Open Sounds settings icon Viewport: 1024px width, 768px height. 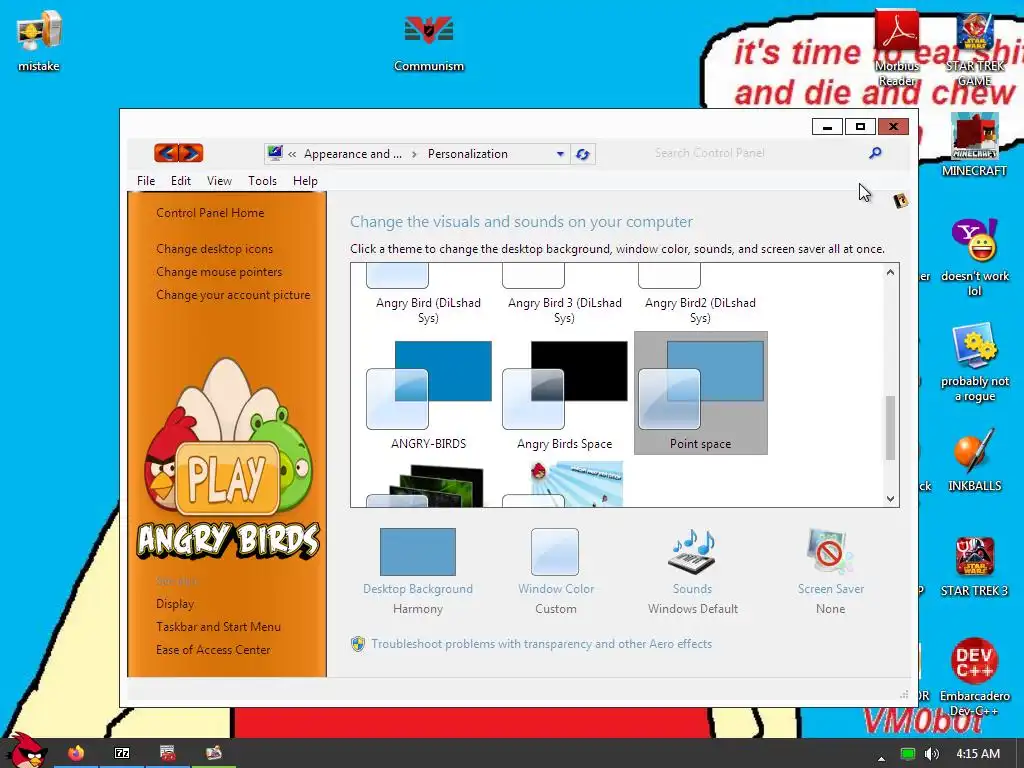(692, 552)
